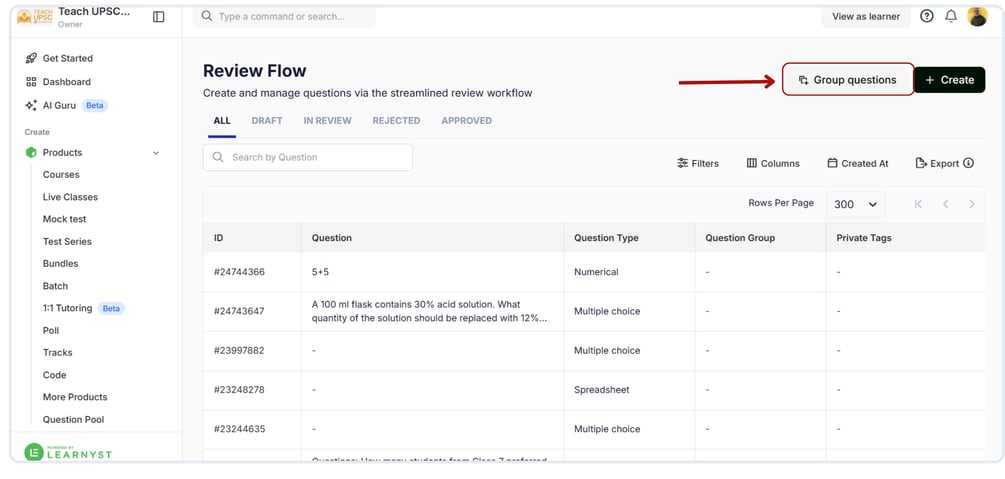
Task: Click the Group questions button
Action: click(x=848, y=80)
